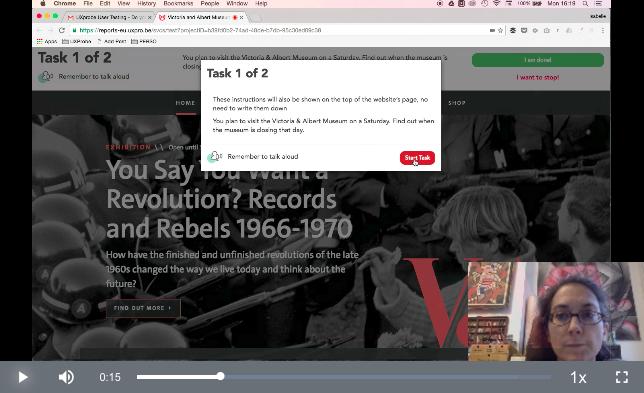Open the File menu
Image resolution: width=644 pixels, height=393 pixels.
tap(88, 4)
